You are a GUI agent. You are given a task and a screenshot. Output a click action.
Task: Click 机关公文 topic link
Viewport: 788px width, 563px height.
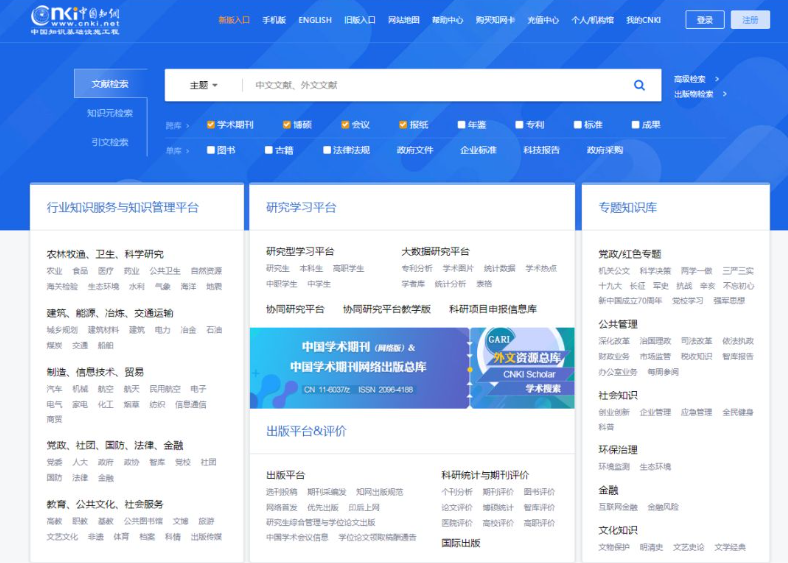(614, 271)
